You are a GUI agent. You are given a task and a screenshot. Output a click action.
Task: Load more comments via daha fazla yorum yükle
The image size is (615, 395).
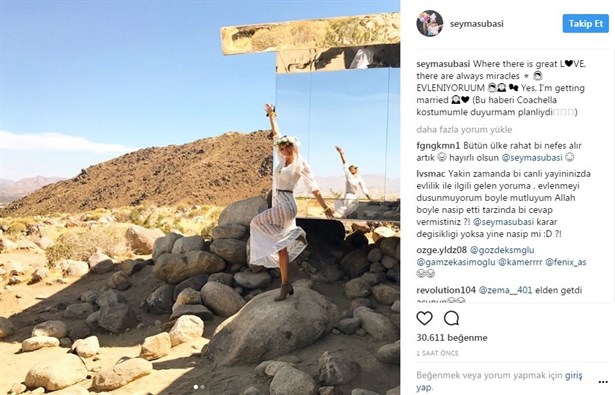point(464,129)
